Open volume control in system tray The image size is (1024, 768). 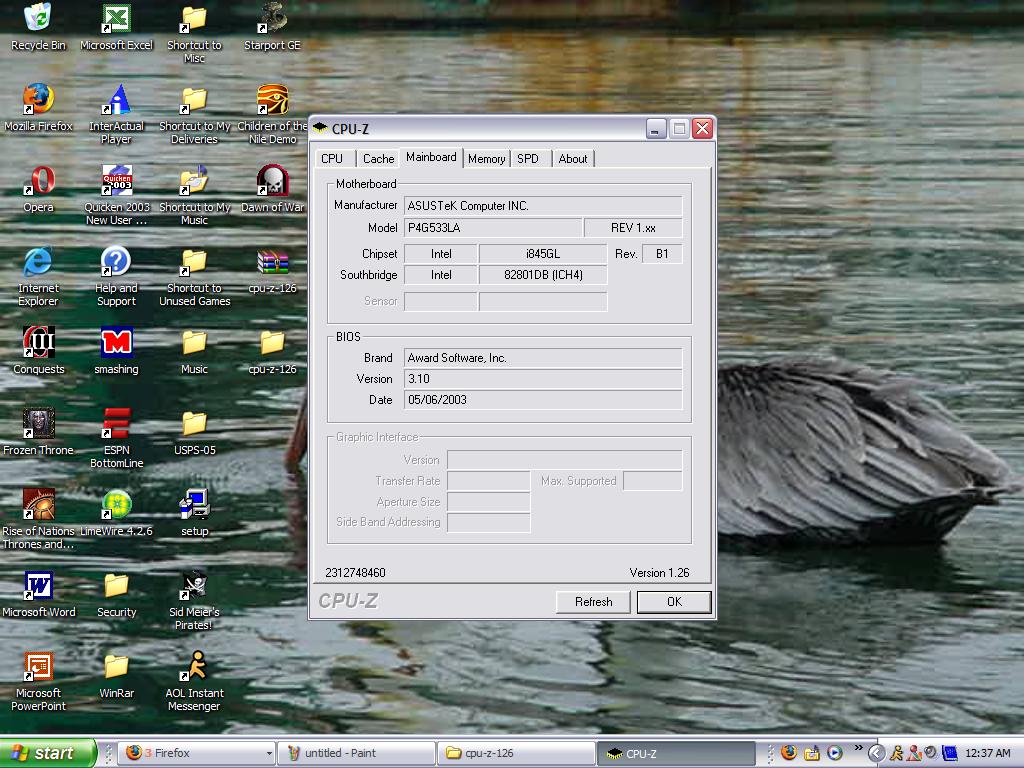(x=931, y=753)
